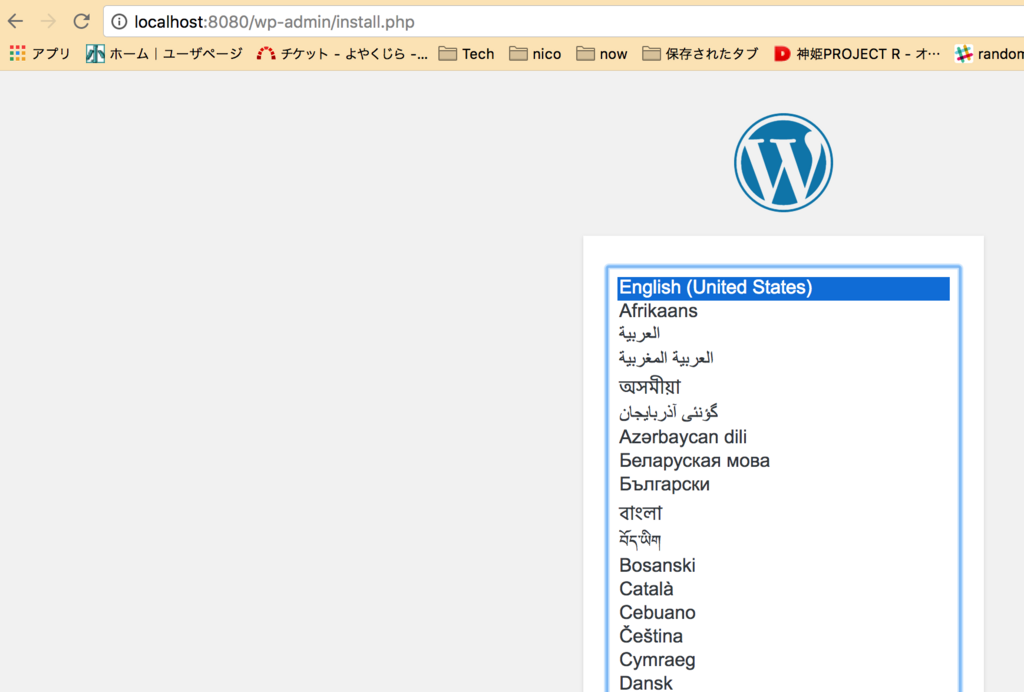Open the Tech bookmarks folder
Viewport: 1024px width, 692px height.
[x=466, y=54]
